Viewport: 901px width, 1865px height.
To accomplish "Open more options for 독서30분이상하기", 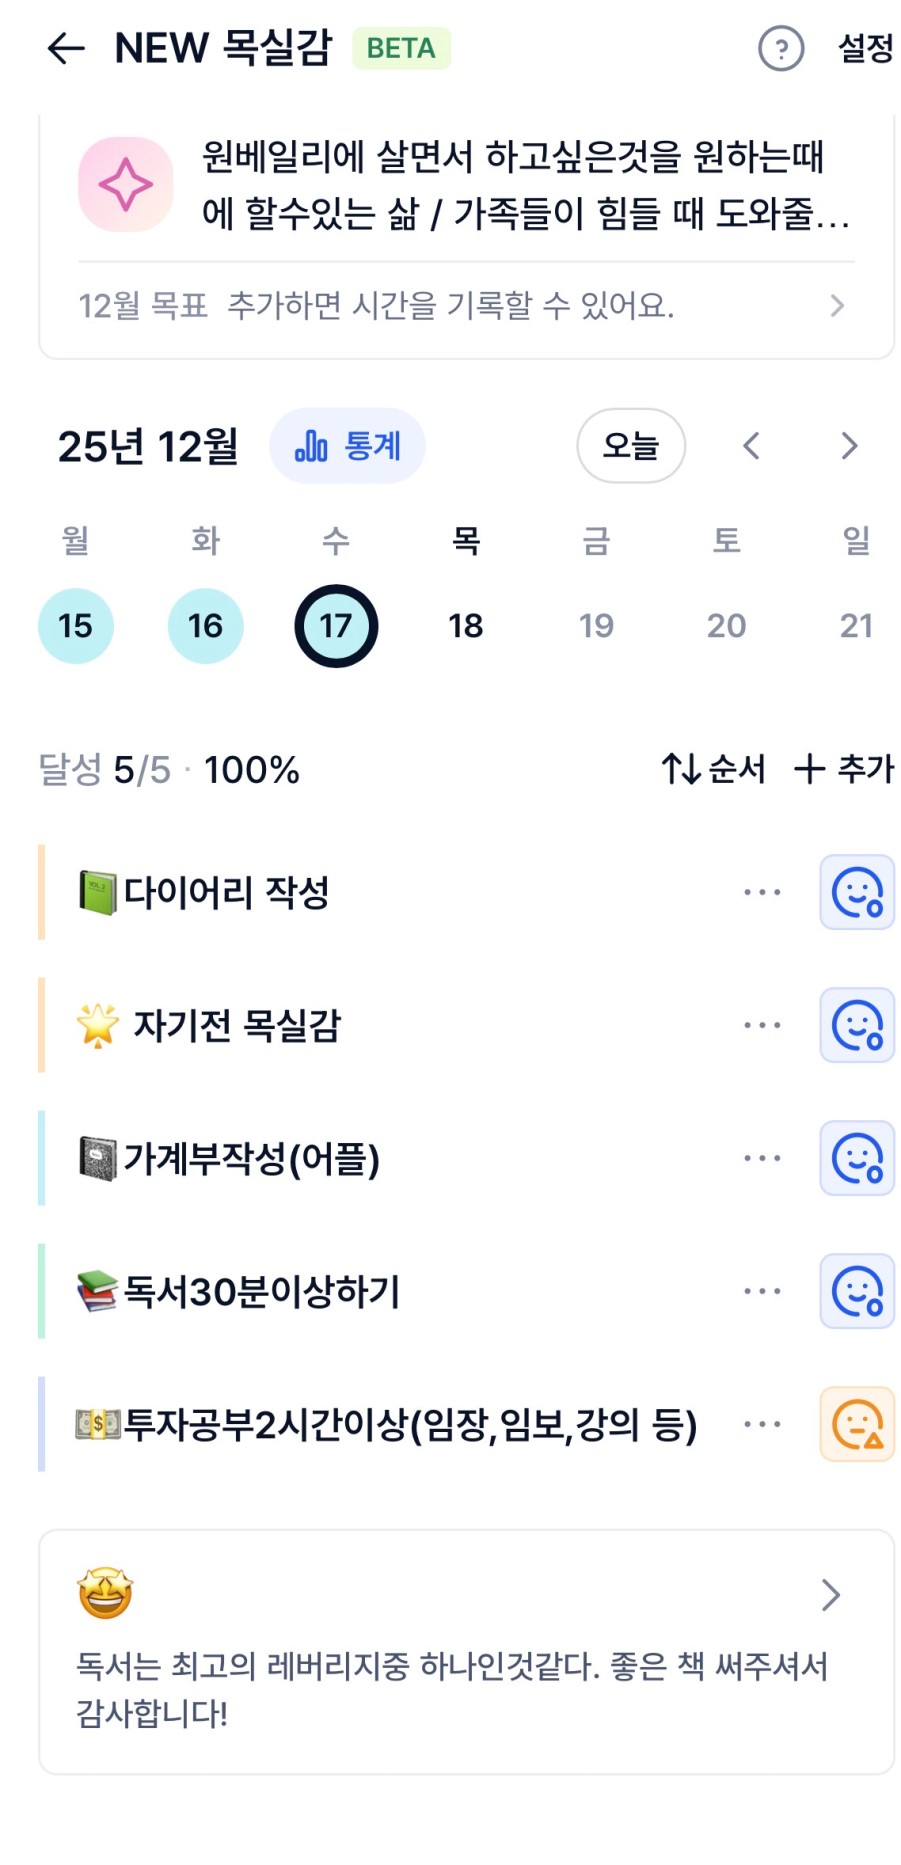I will coord(762,1291).
